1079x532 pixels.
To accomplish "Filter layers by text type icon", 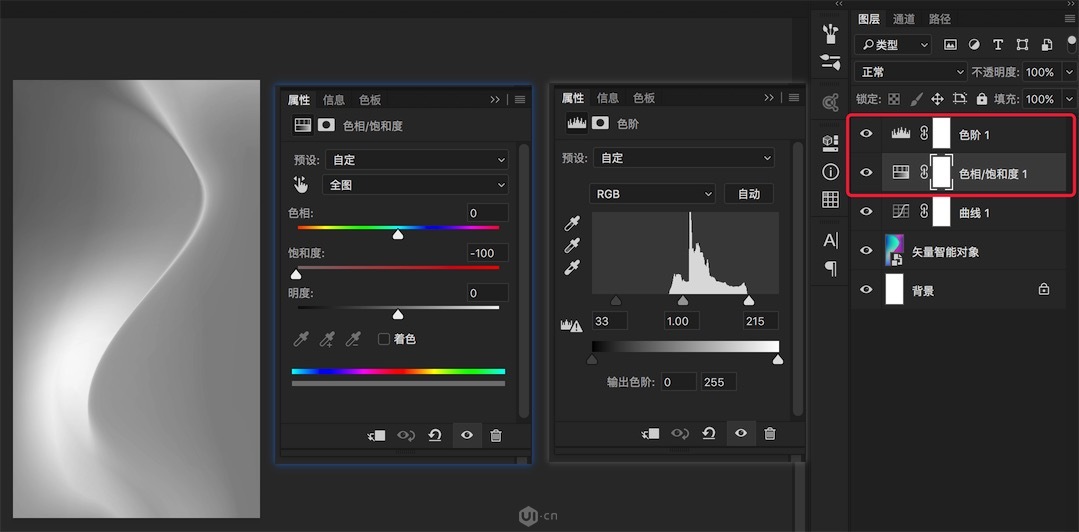I will click(998, 45).
